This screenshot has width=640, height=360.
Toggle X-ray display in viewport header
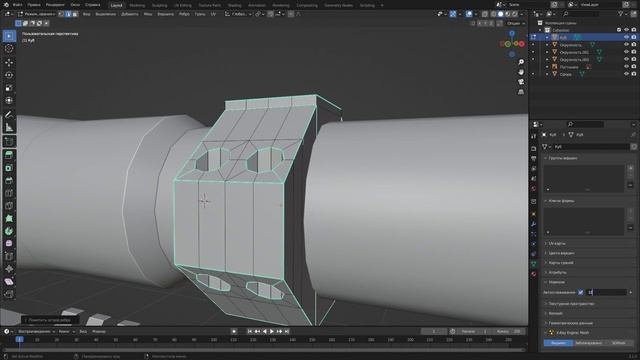point(484,14)
